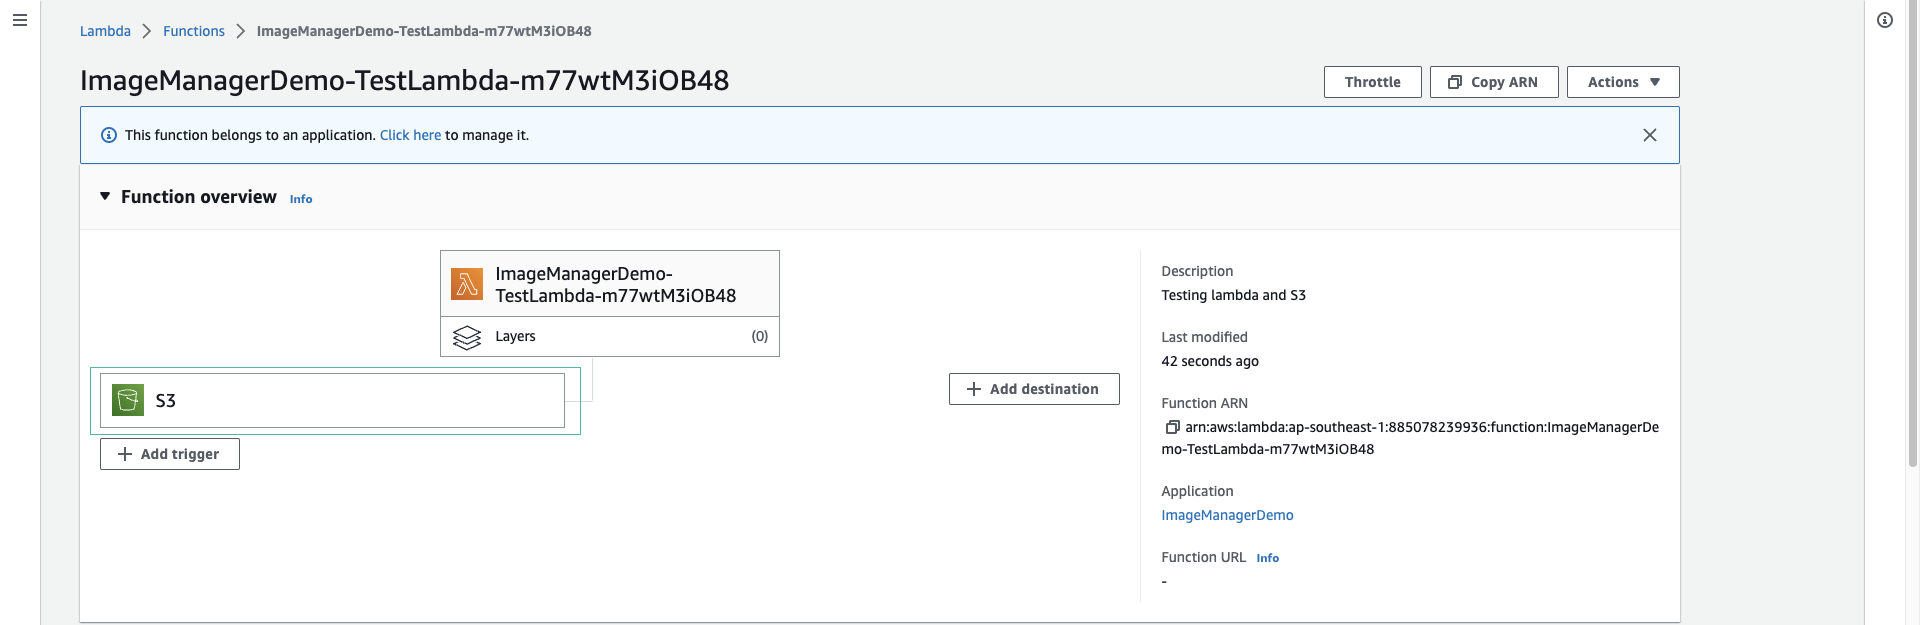1920x625 pixels.
Task: Click the S3 bucket green icon
Action: pyautogui.click(x=128, y=400)
